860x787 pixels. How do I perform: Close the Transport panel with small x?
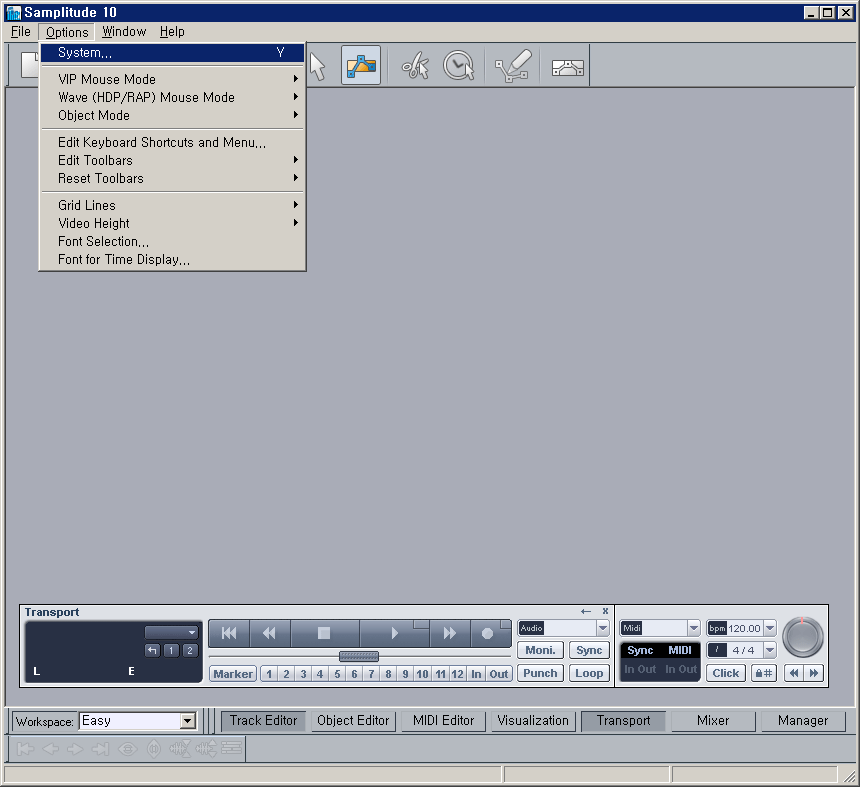605,611
